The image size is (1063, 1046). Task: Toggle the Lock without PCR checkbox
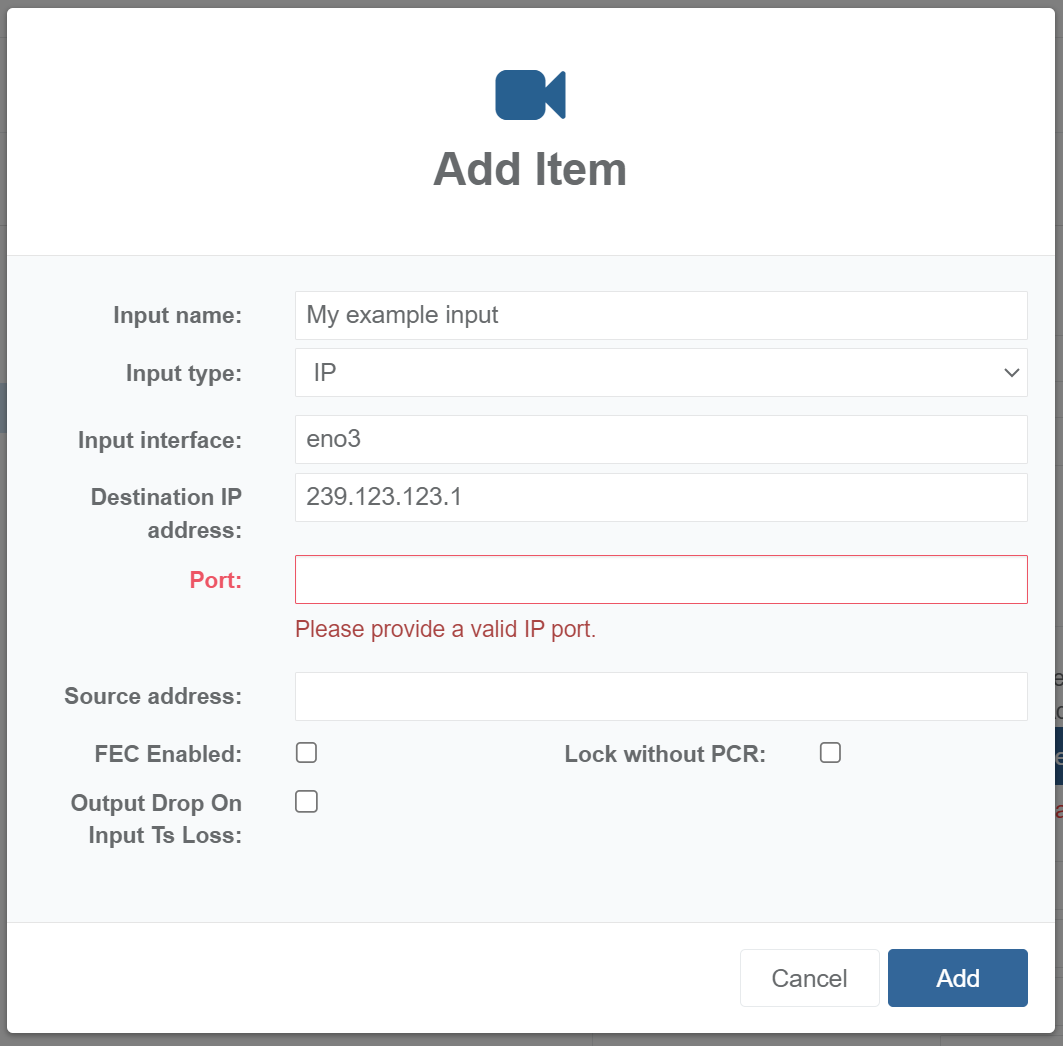830,753
